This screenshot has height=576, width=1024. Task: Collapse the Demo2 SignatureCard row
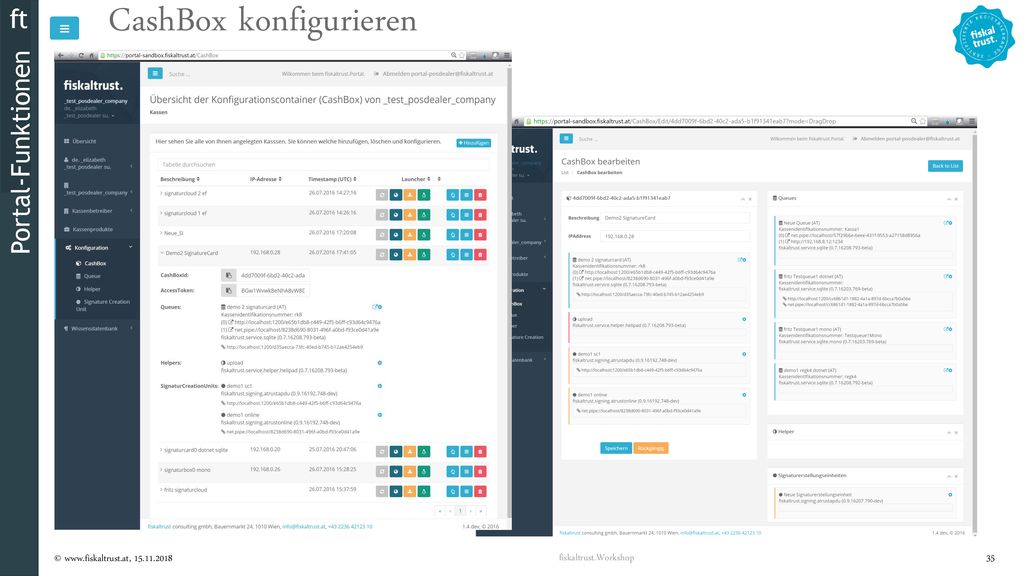click(162, 253)
